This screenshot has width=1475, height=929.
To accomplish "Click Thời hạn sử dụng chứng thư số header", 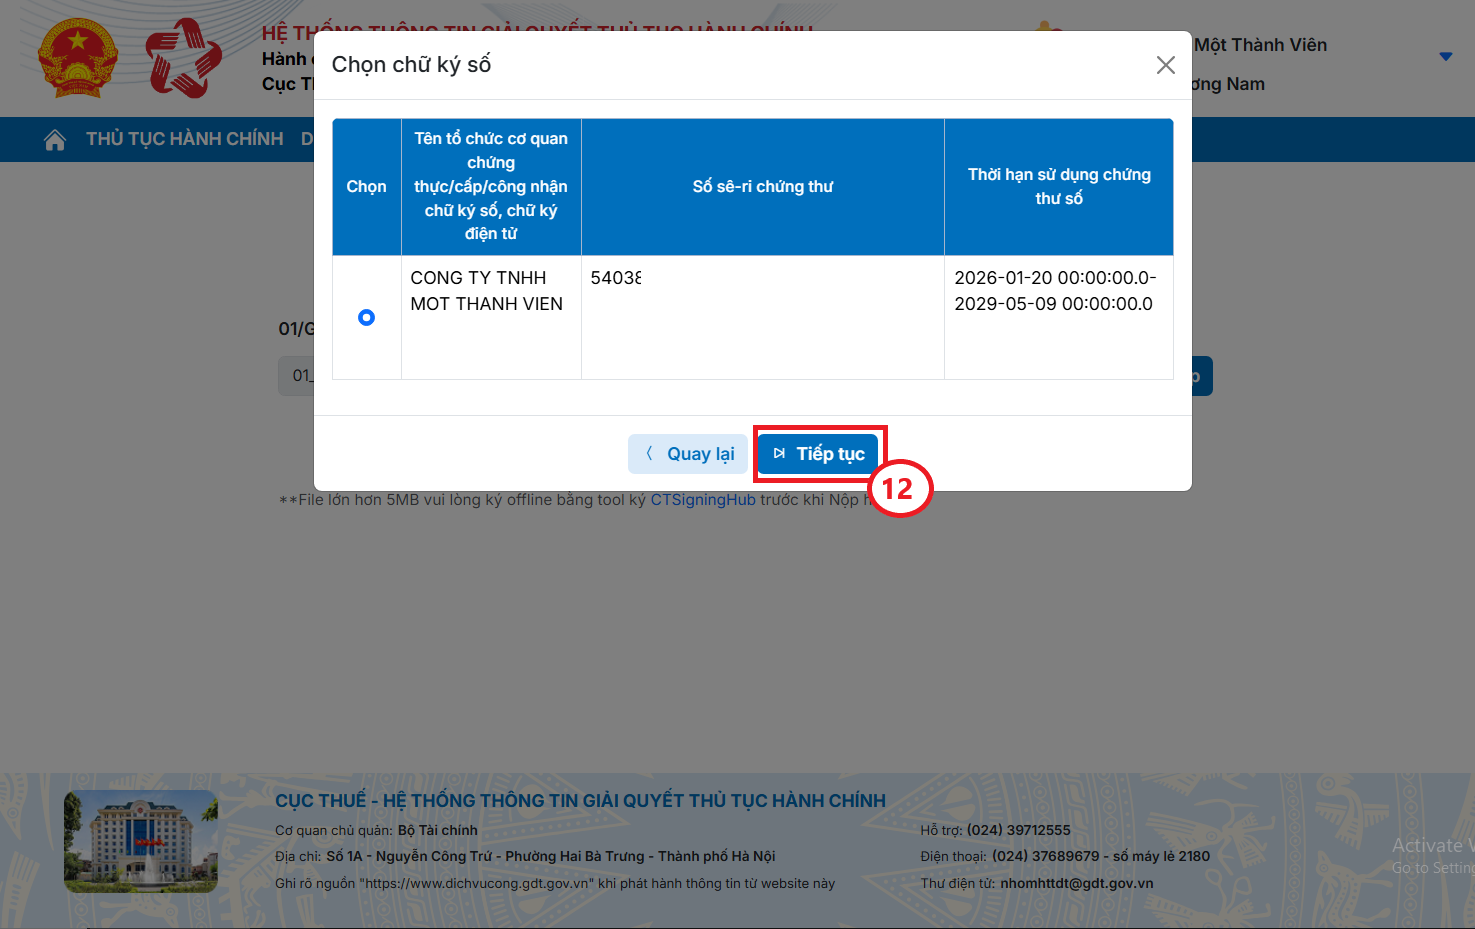I will (x=1058, y=187).
